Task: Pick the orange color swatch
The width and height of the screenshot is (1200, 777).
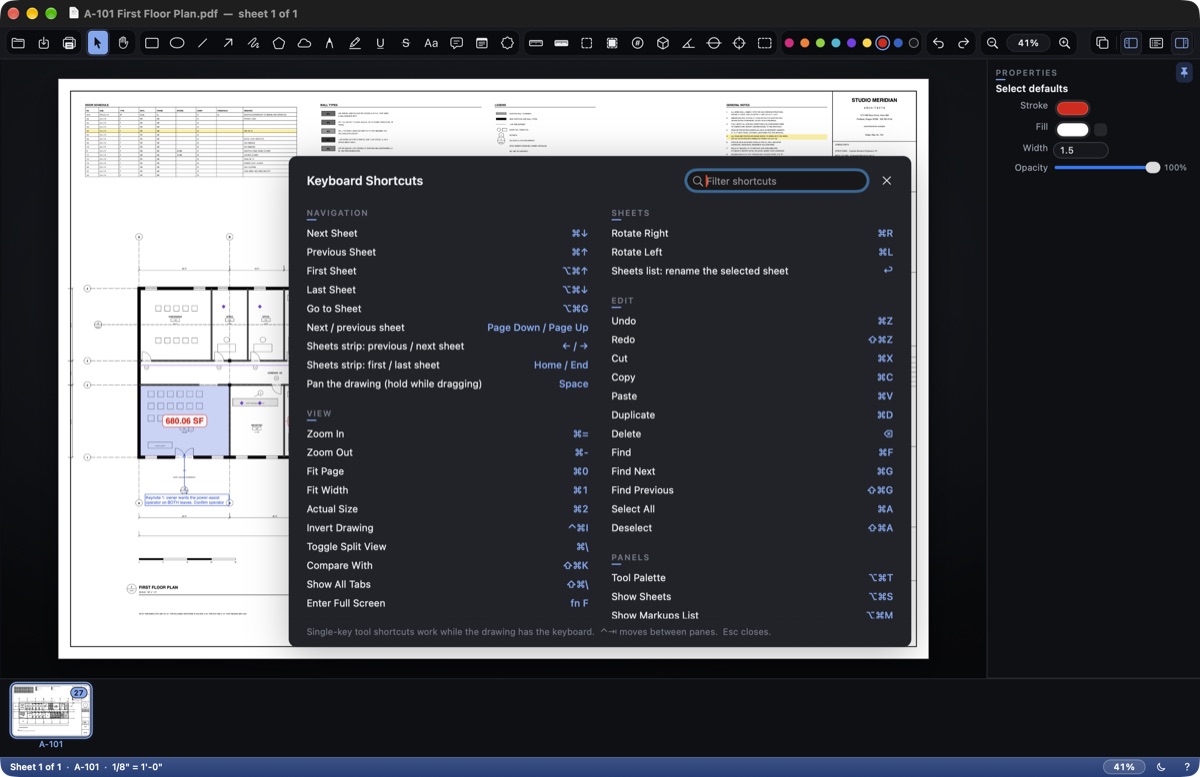Action: coord(804,43)
